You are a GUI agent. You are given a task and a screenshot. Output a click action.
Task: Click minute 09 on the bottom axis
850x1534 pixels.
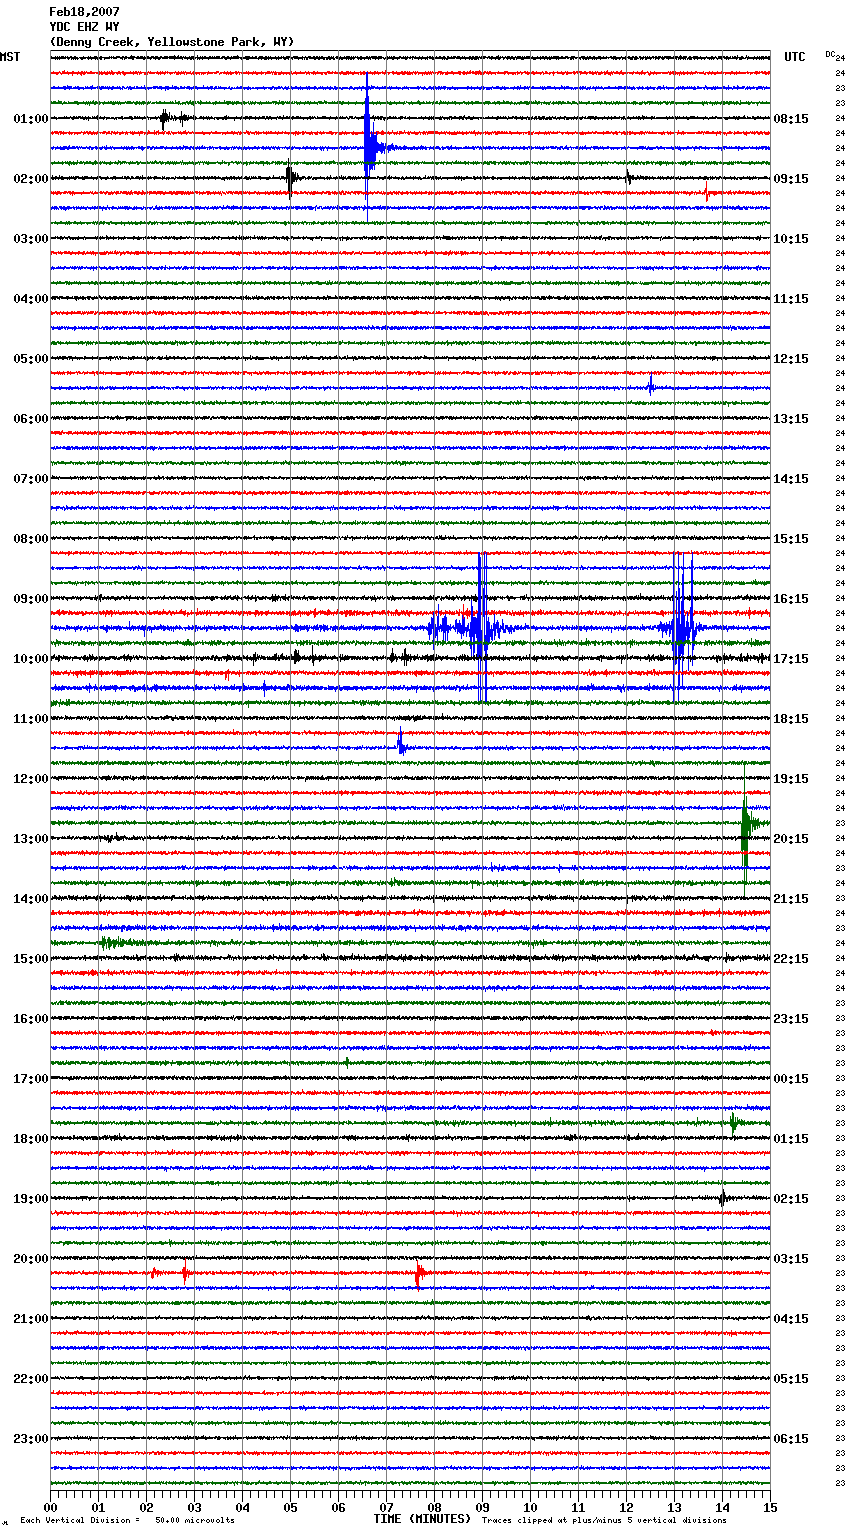tap(482, 1507)
